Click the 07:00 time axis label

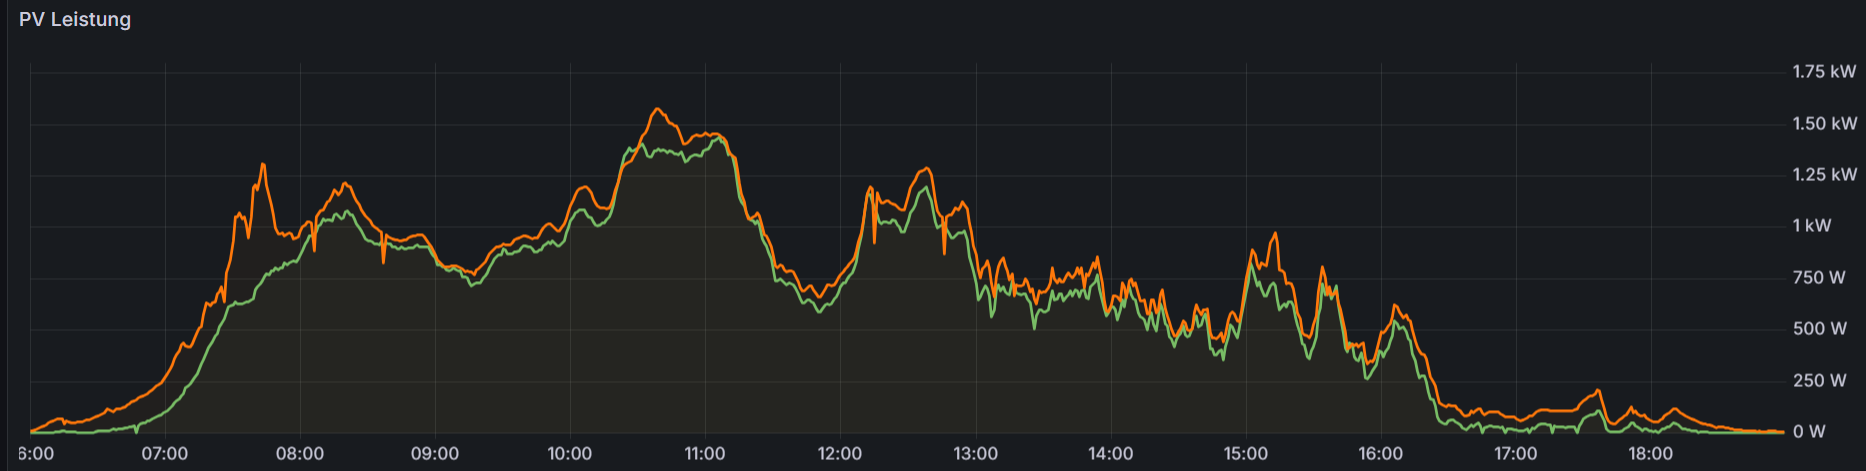(165, 454)
